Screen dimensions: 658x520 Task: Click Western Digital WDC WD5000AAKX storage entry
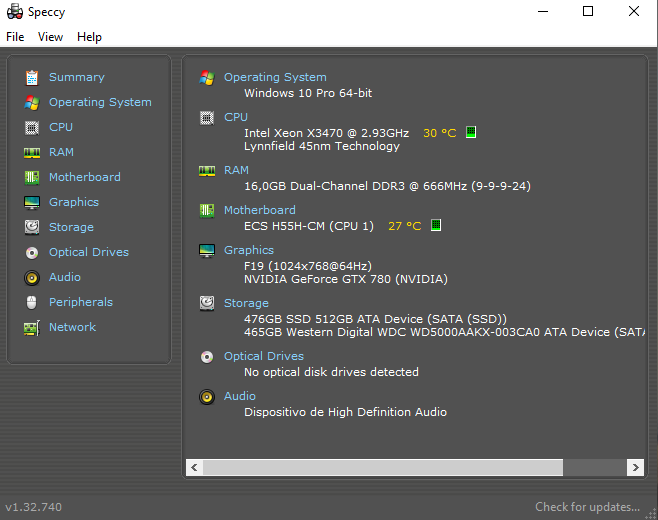coord(444,332)
